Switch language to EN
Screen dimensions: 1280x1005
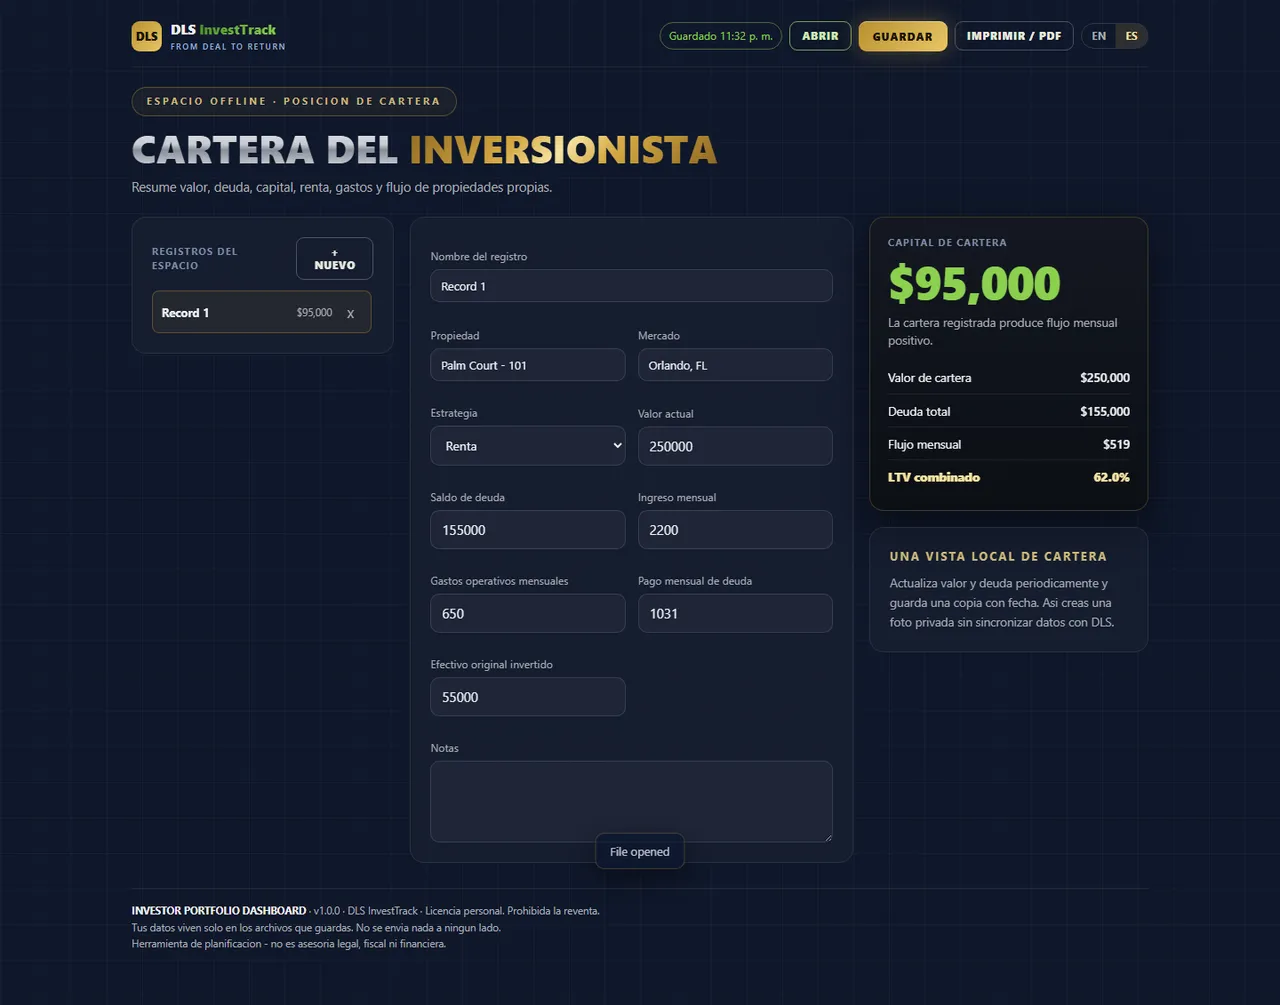(x=1099, y=36)
